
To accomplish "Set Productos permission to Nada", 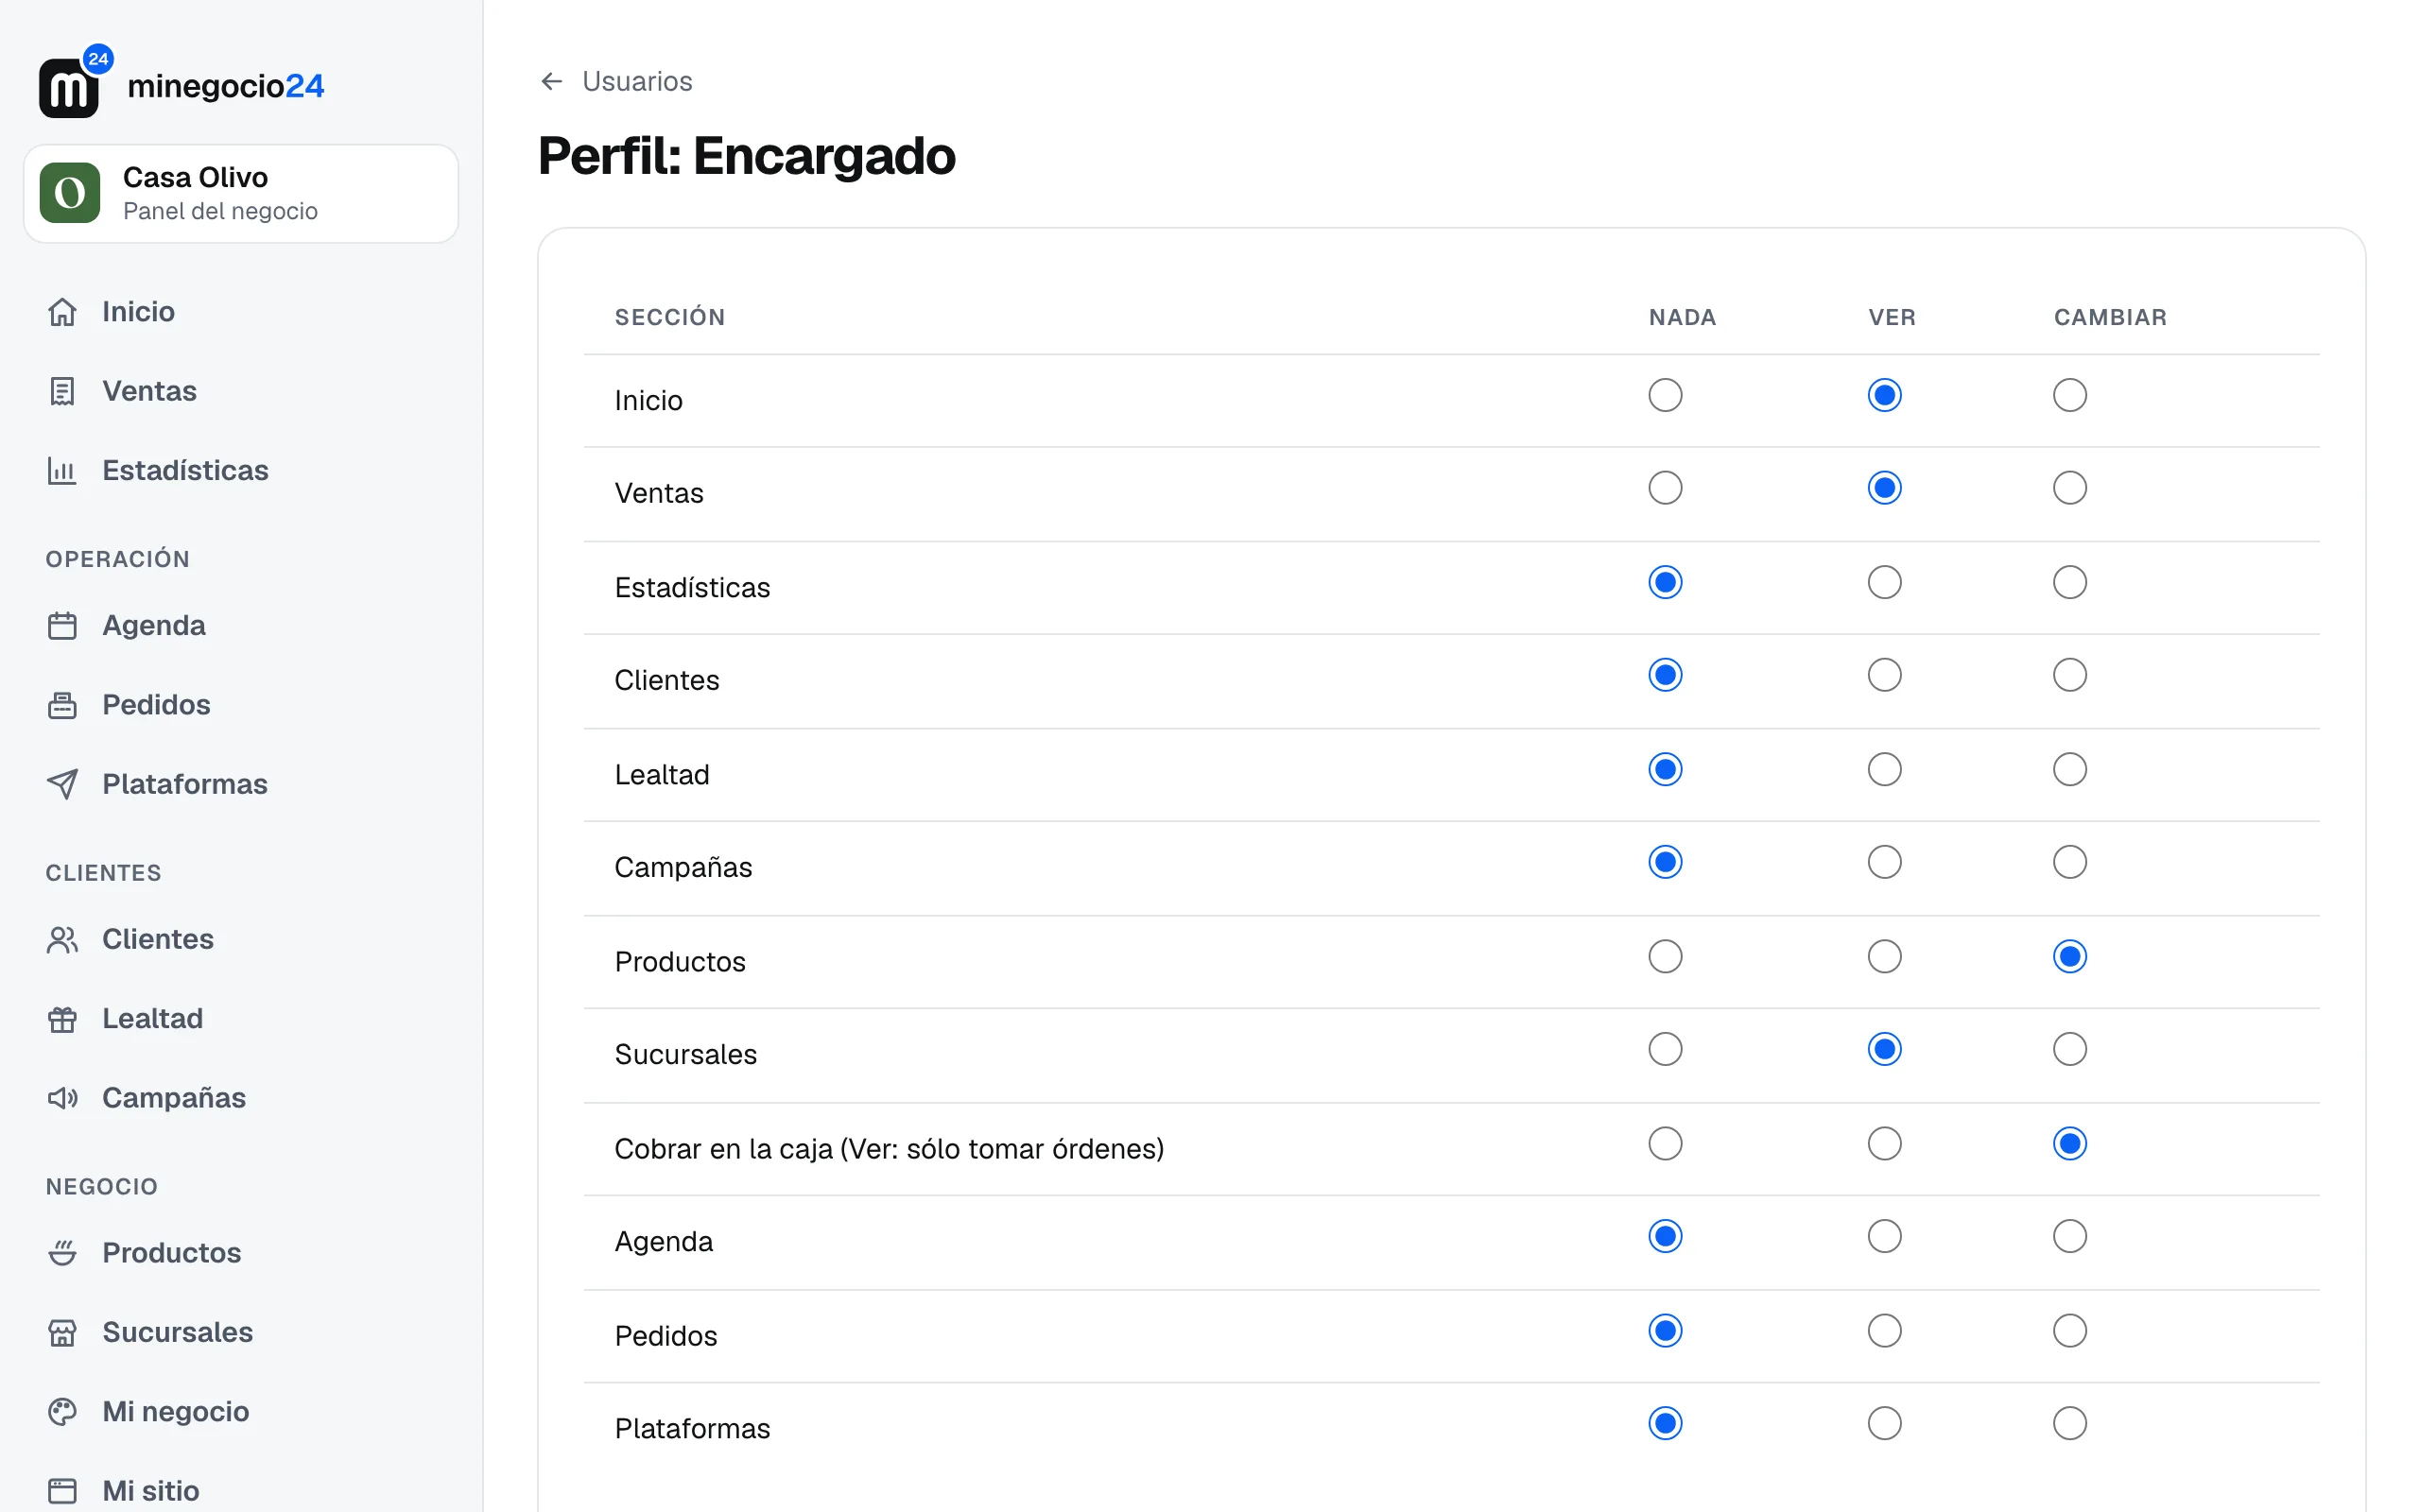I will click(1665, 957).
